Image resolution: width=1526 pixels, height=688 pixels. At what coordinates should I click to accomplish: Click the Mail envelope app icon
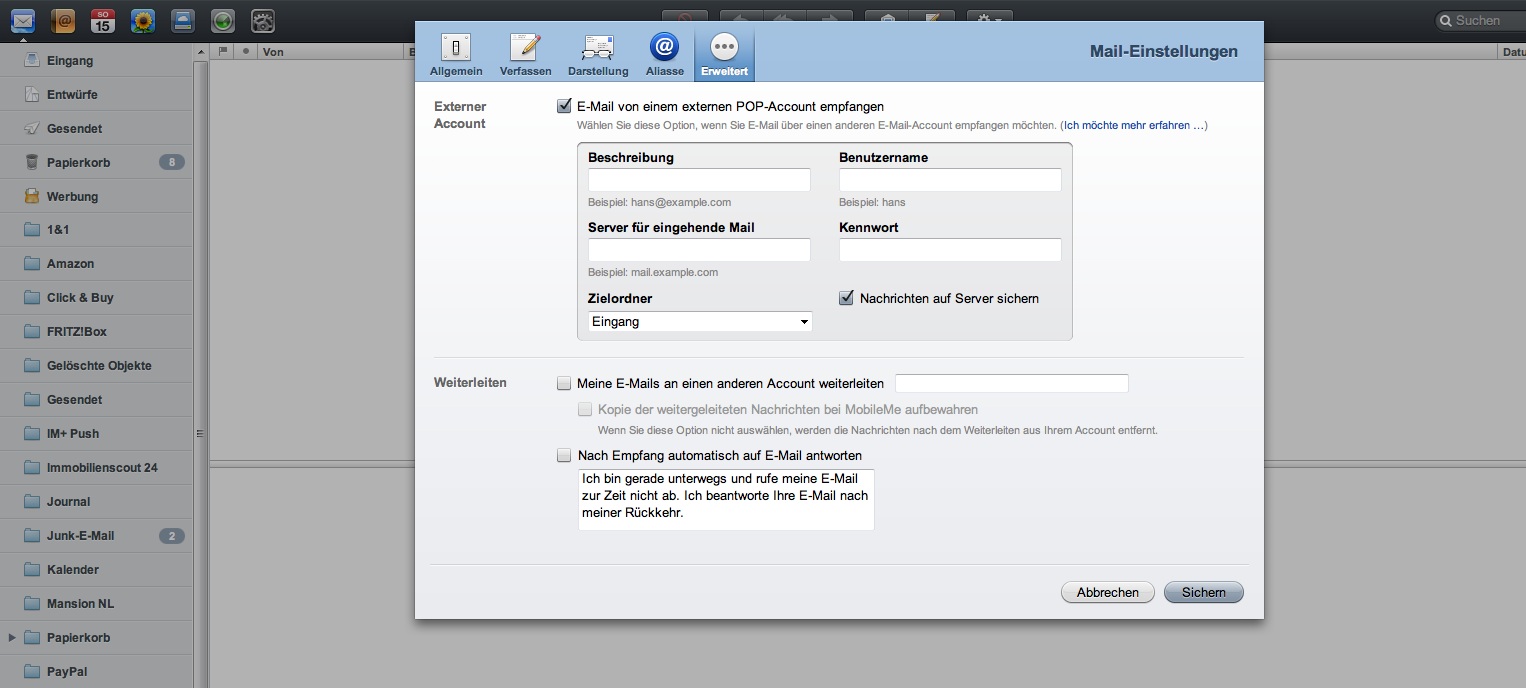pyautogui.click(x=22, y=19)
